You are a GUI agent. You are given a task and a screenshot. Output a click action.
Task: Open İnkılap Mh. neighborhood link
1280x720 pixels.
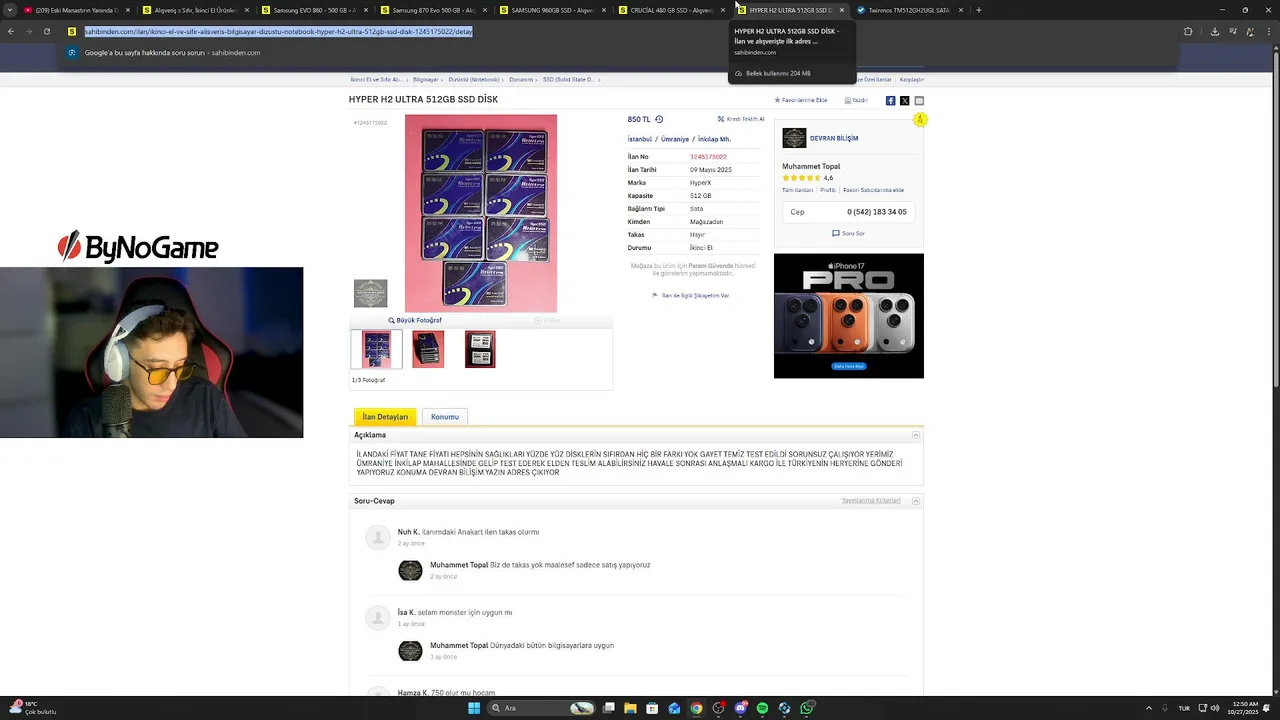click(x=714, y=139)
